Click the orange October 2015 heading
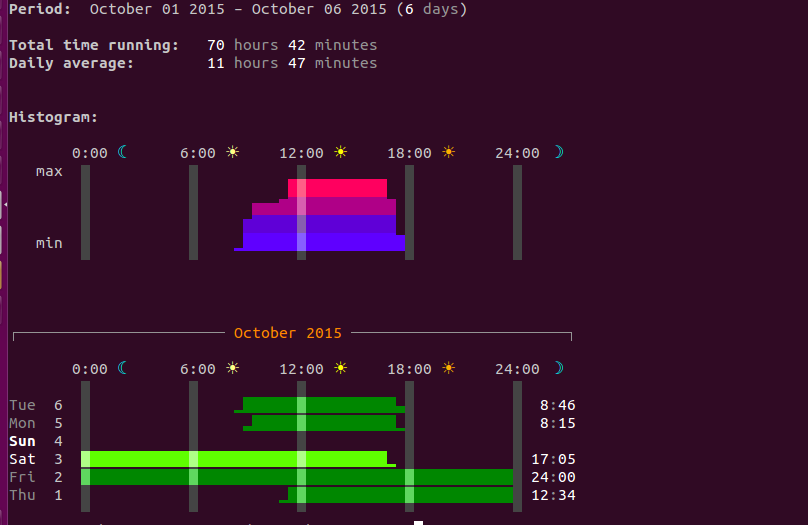This screenshot has width=808, height=525. tap(288, 333)
